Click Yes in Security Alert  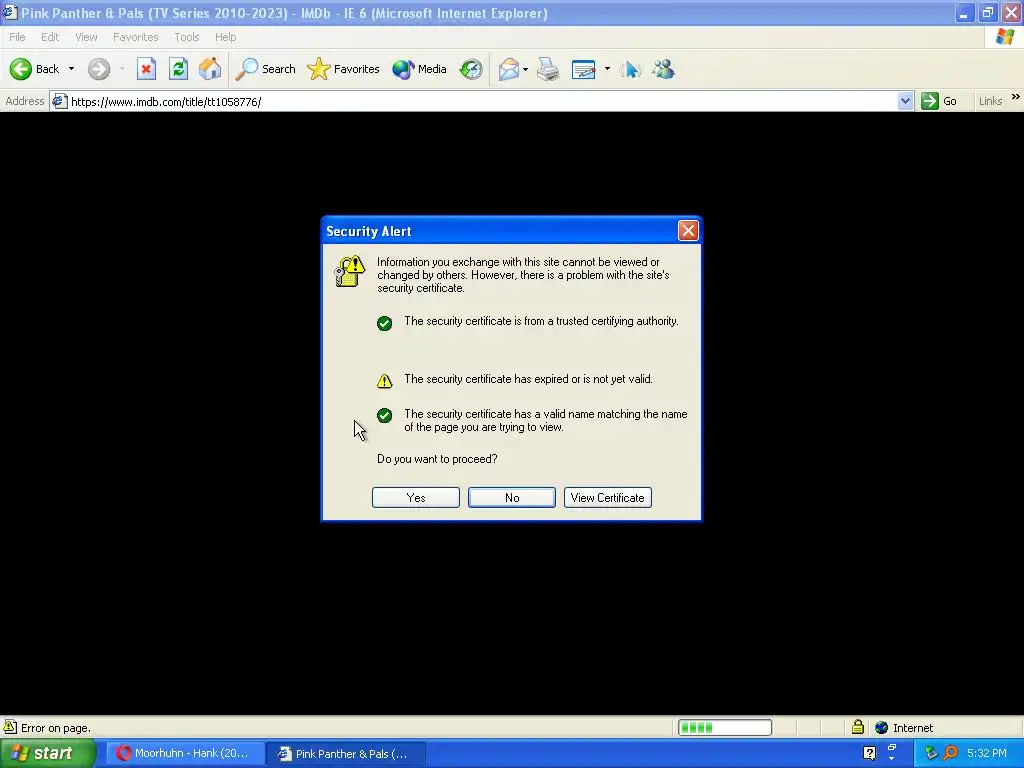[x=416, y=498]
